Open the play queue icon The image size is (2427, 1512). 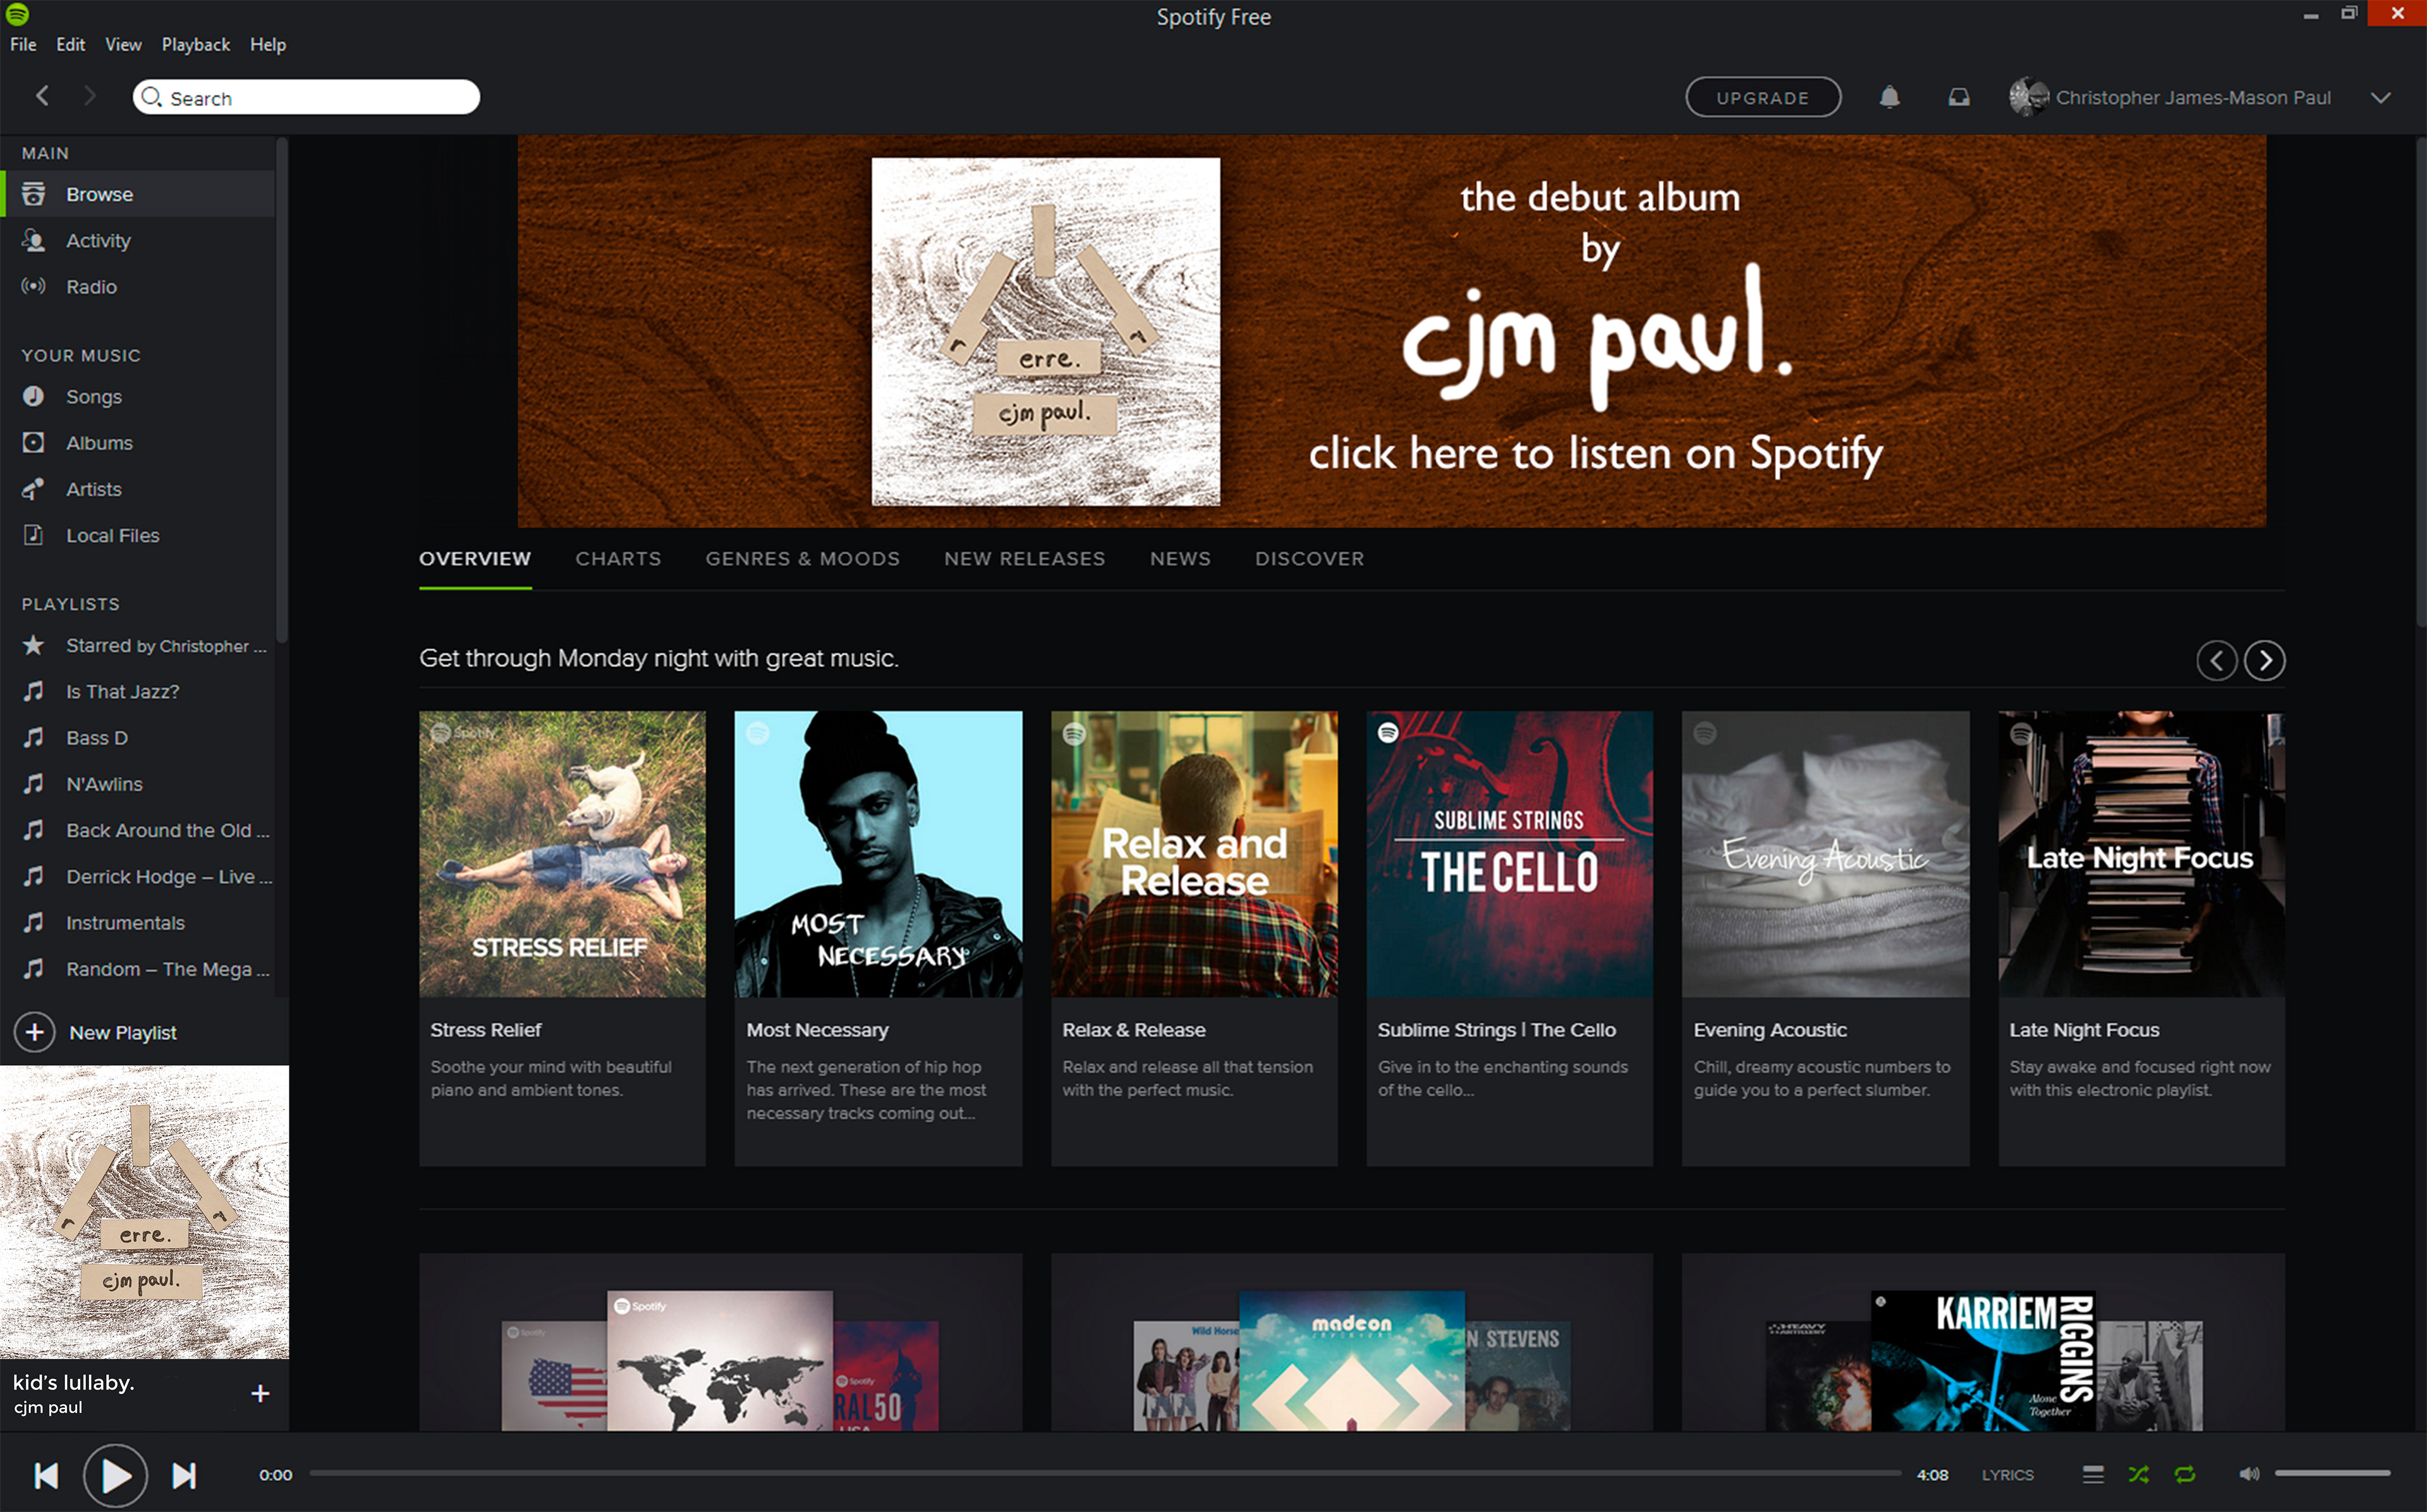[x=2093, y=1474]
